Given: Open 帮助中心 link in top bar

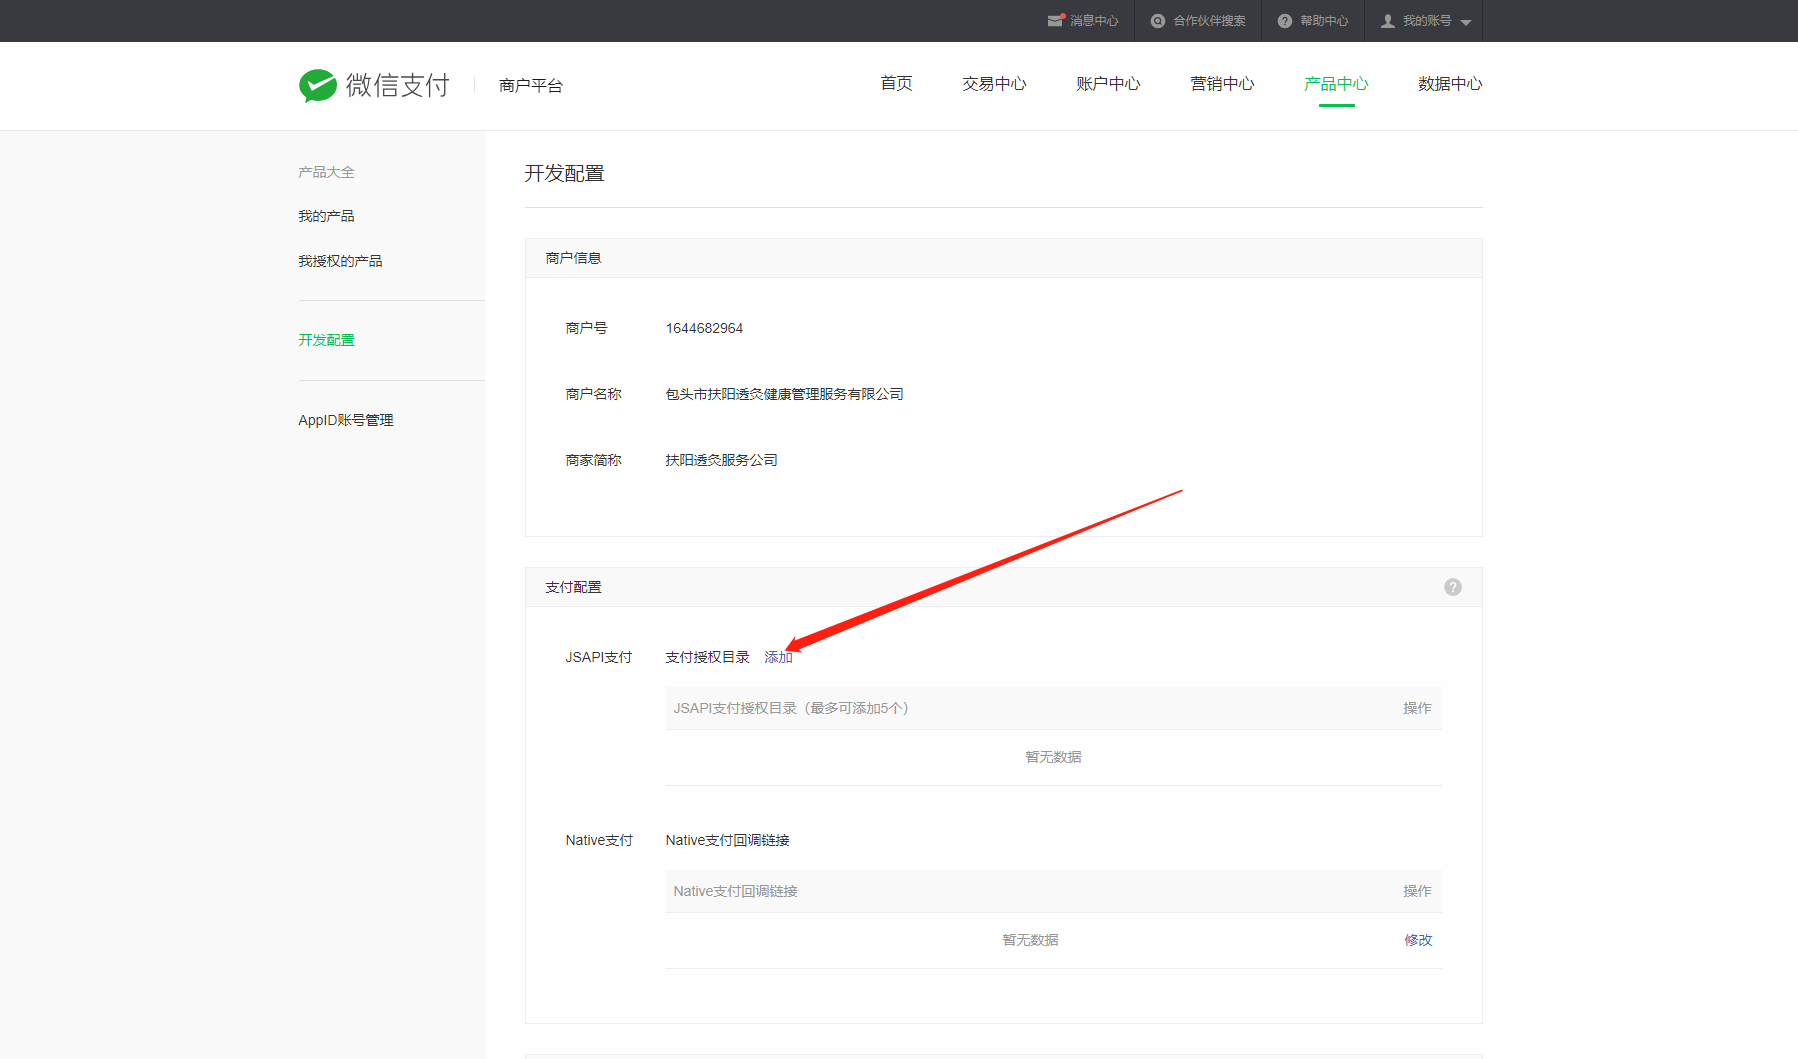Looking at the screenshot, I should [1324, 21].
